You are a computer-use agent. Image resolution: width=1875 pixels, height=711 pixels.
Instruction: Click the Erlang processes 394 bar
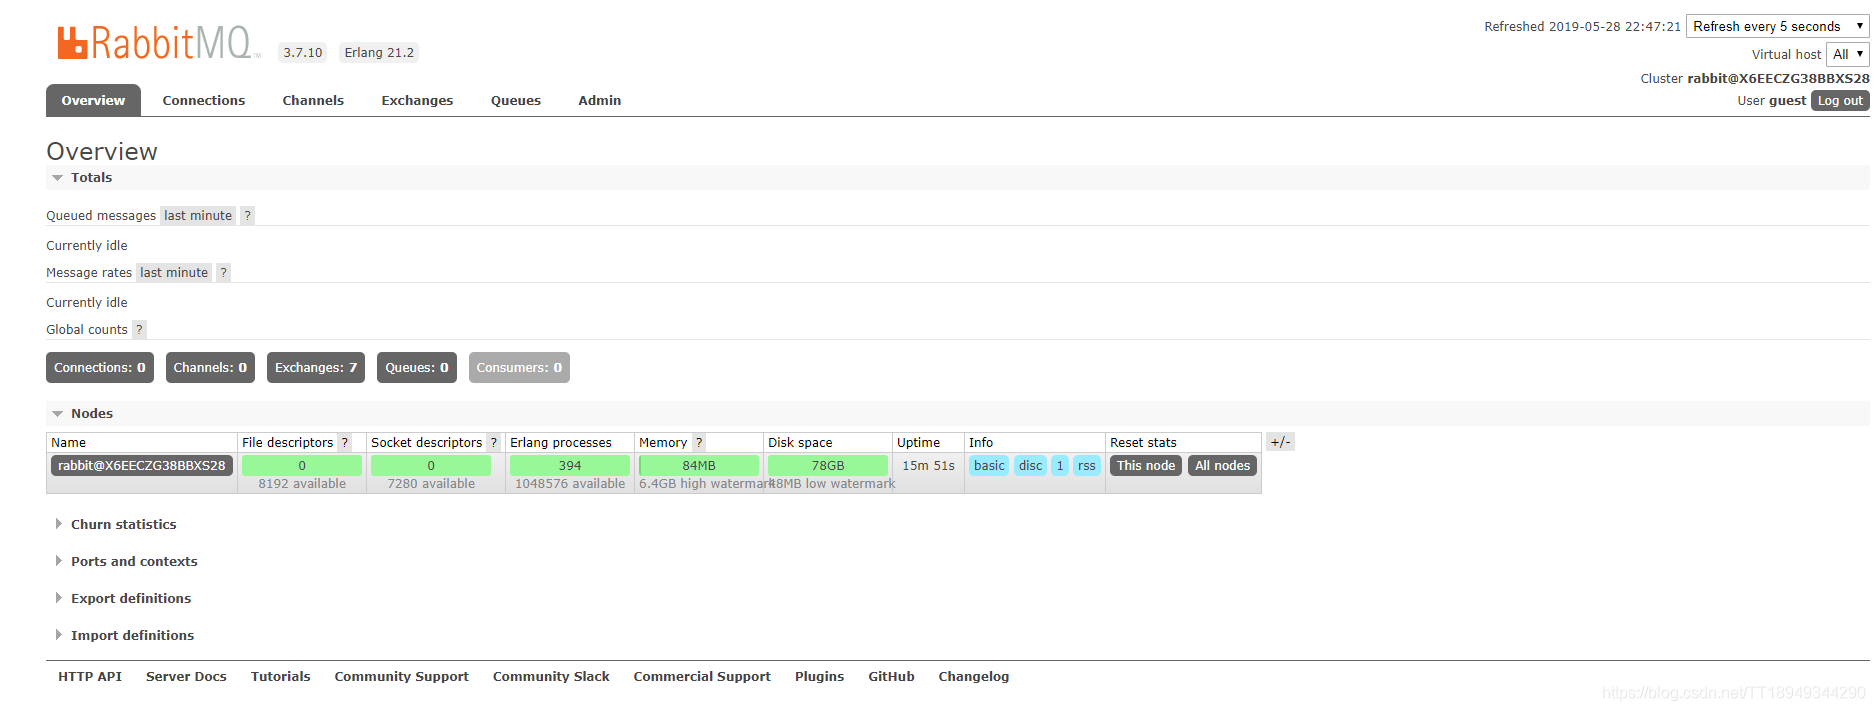click(570, 466)
